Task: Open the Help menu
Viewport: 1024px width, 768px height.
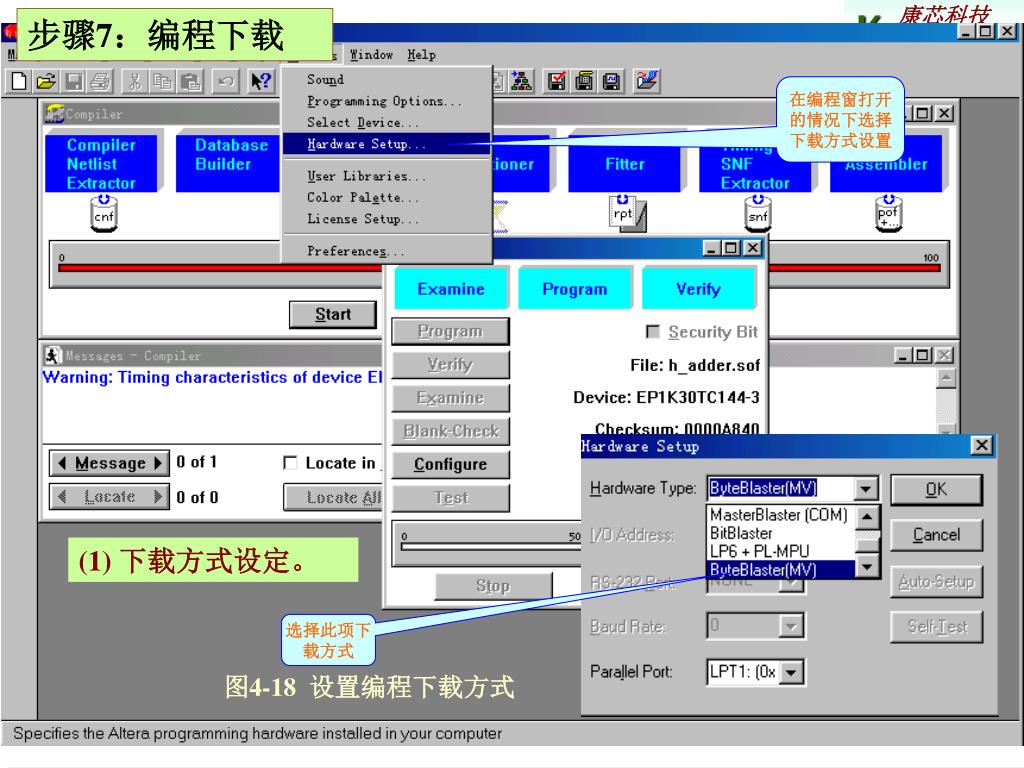Action: click(x=421, y=55)
